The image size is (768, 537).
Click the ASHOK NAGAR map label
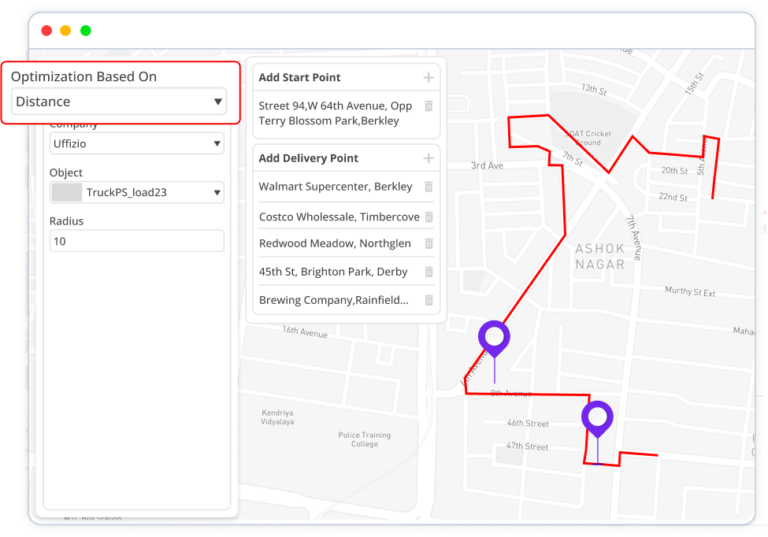point(600,256)
